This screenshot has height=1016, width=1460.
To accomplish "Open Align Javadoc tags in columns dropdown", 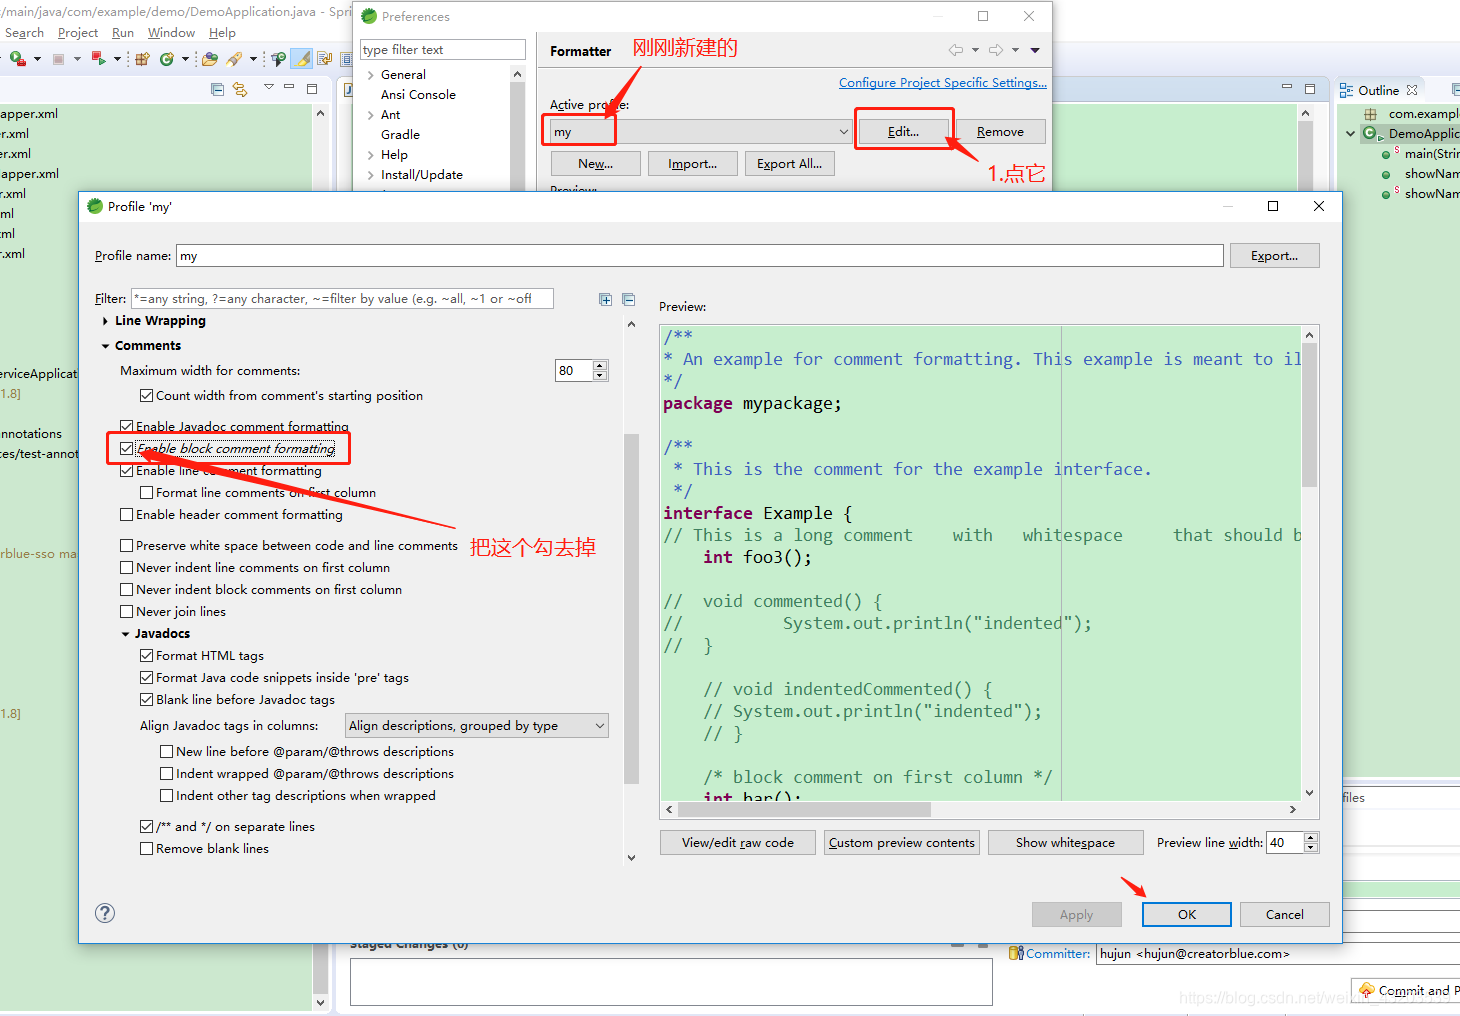I will (x=477, y=726).
